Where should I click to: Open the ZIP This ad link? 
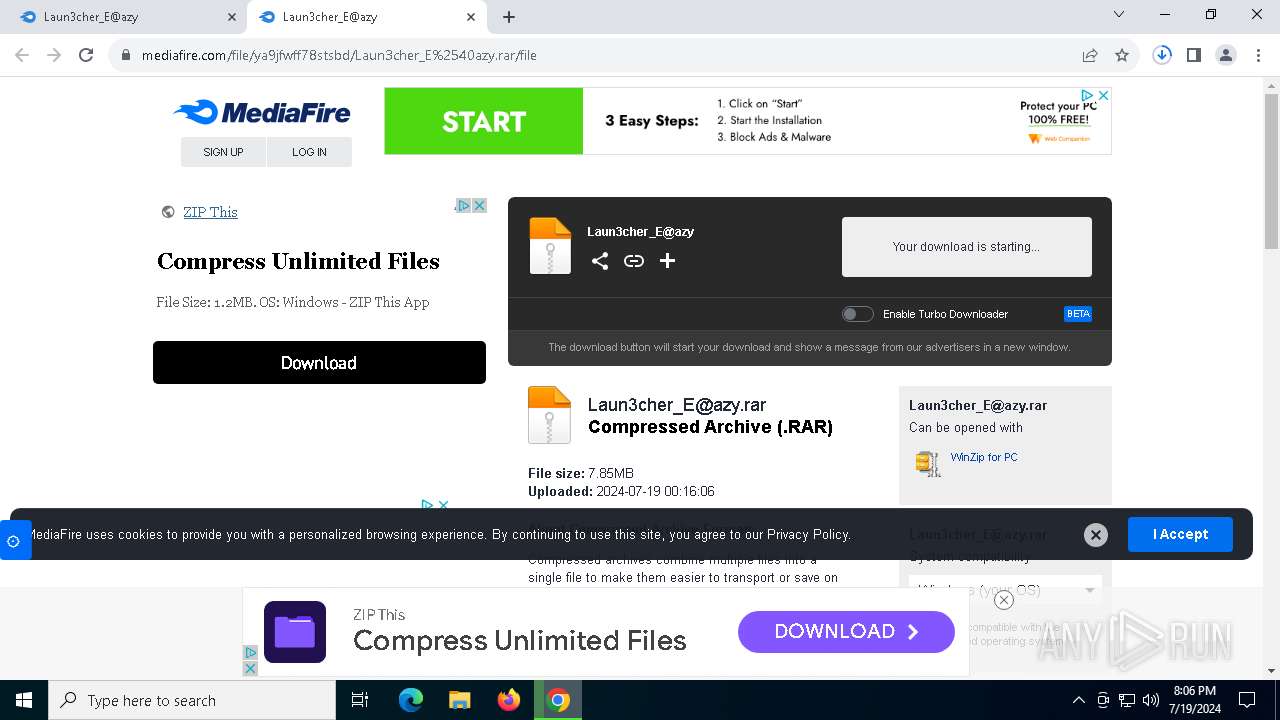pos(210,212)
